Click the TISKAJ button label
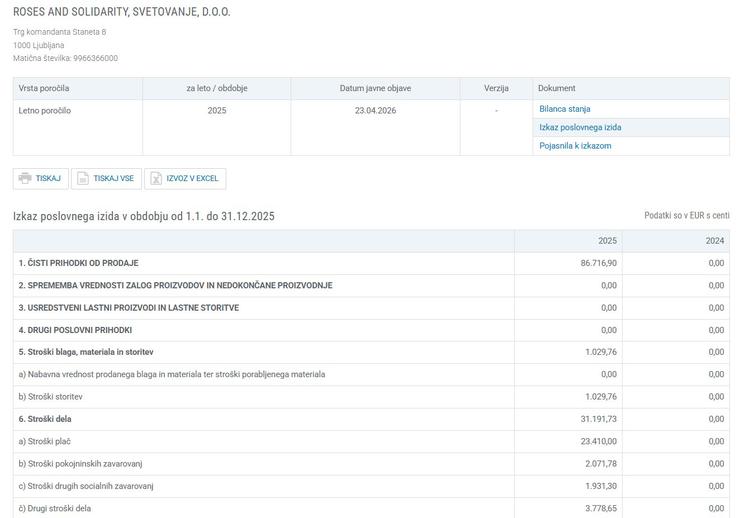This screenshot has height=518, width=736. coord(48,178)
